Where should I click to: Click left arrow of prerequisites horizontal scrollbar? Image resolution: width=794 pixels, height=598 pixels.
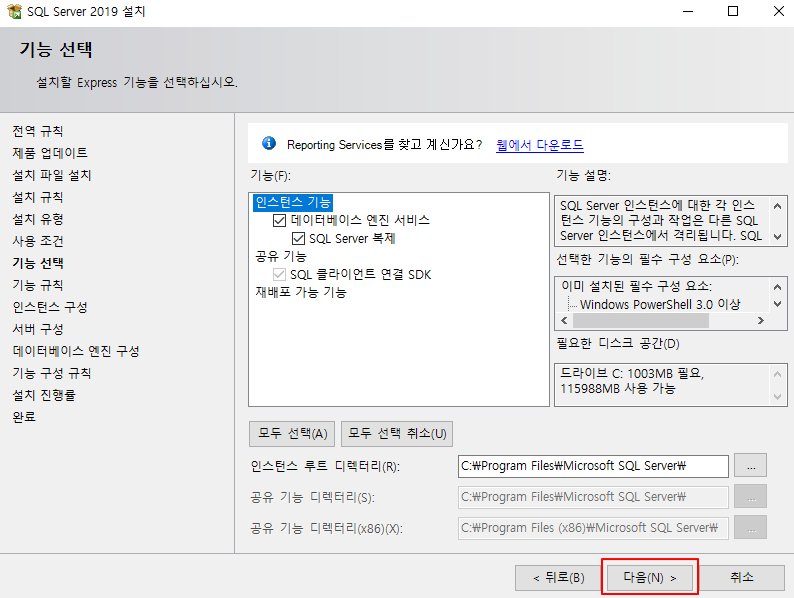point(565,321)
